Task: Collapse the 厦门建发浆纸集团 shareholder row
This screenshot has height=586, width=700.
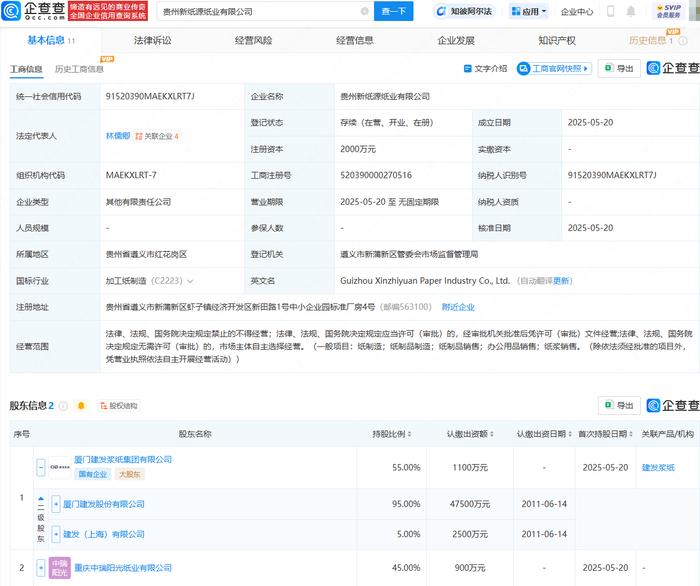Action: (41, 468)
